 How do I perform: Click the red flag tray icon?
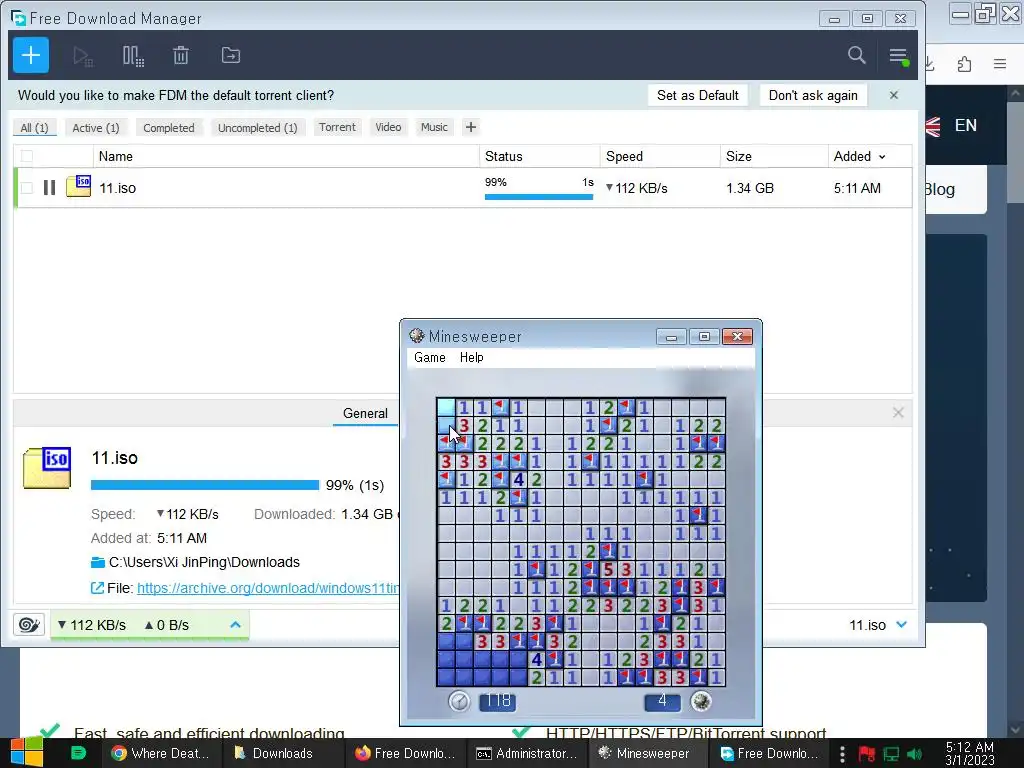[867, 754]
